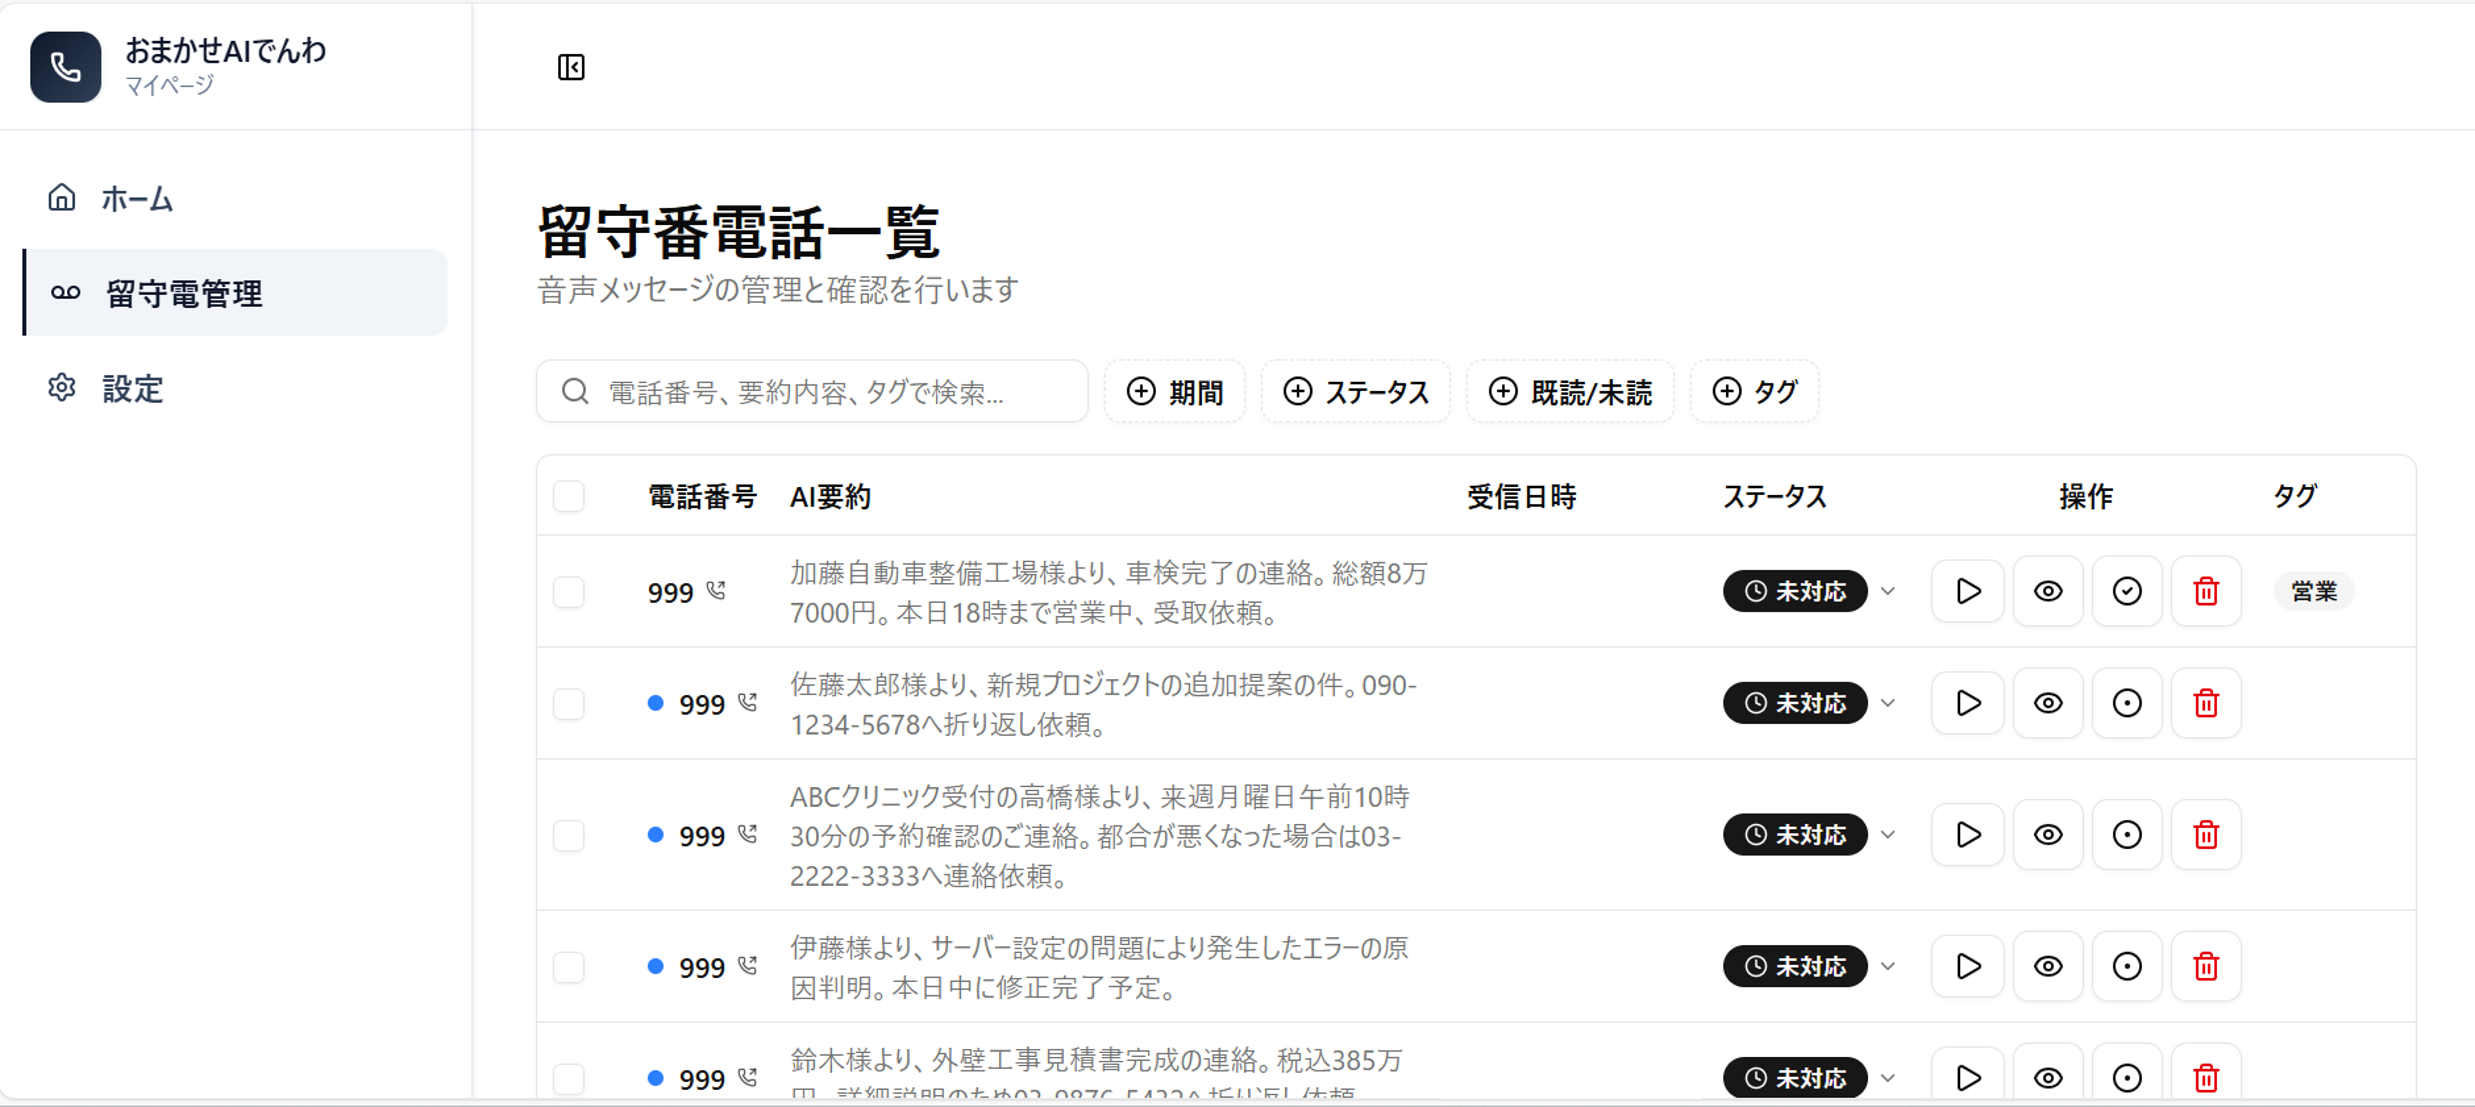Click the 既読/未読 filter button
This screenshot has width=2475, height=1107.
1570,392
